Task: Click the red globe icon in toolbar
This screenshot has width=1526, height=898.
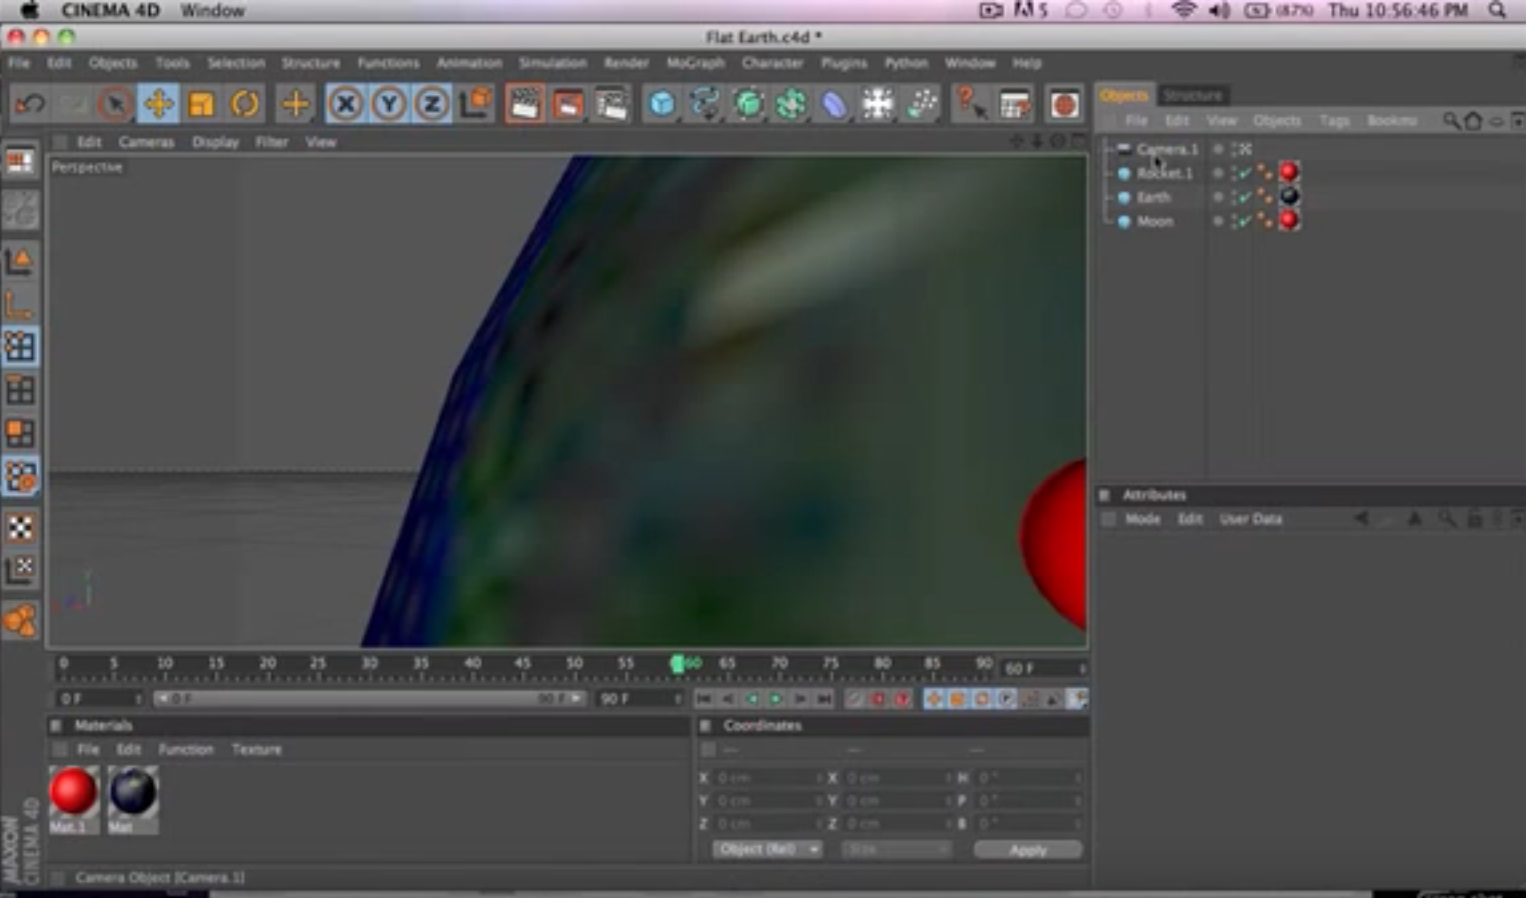Action: [1064, 104]
